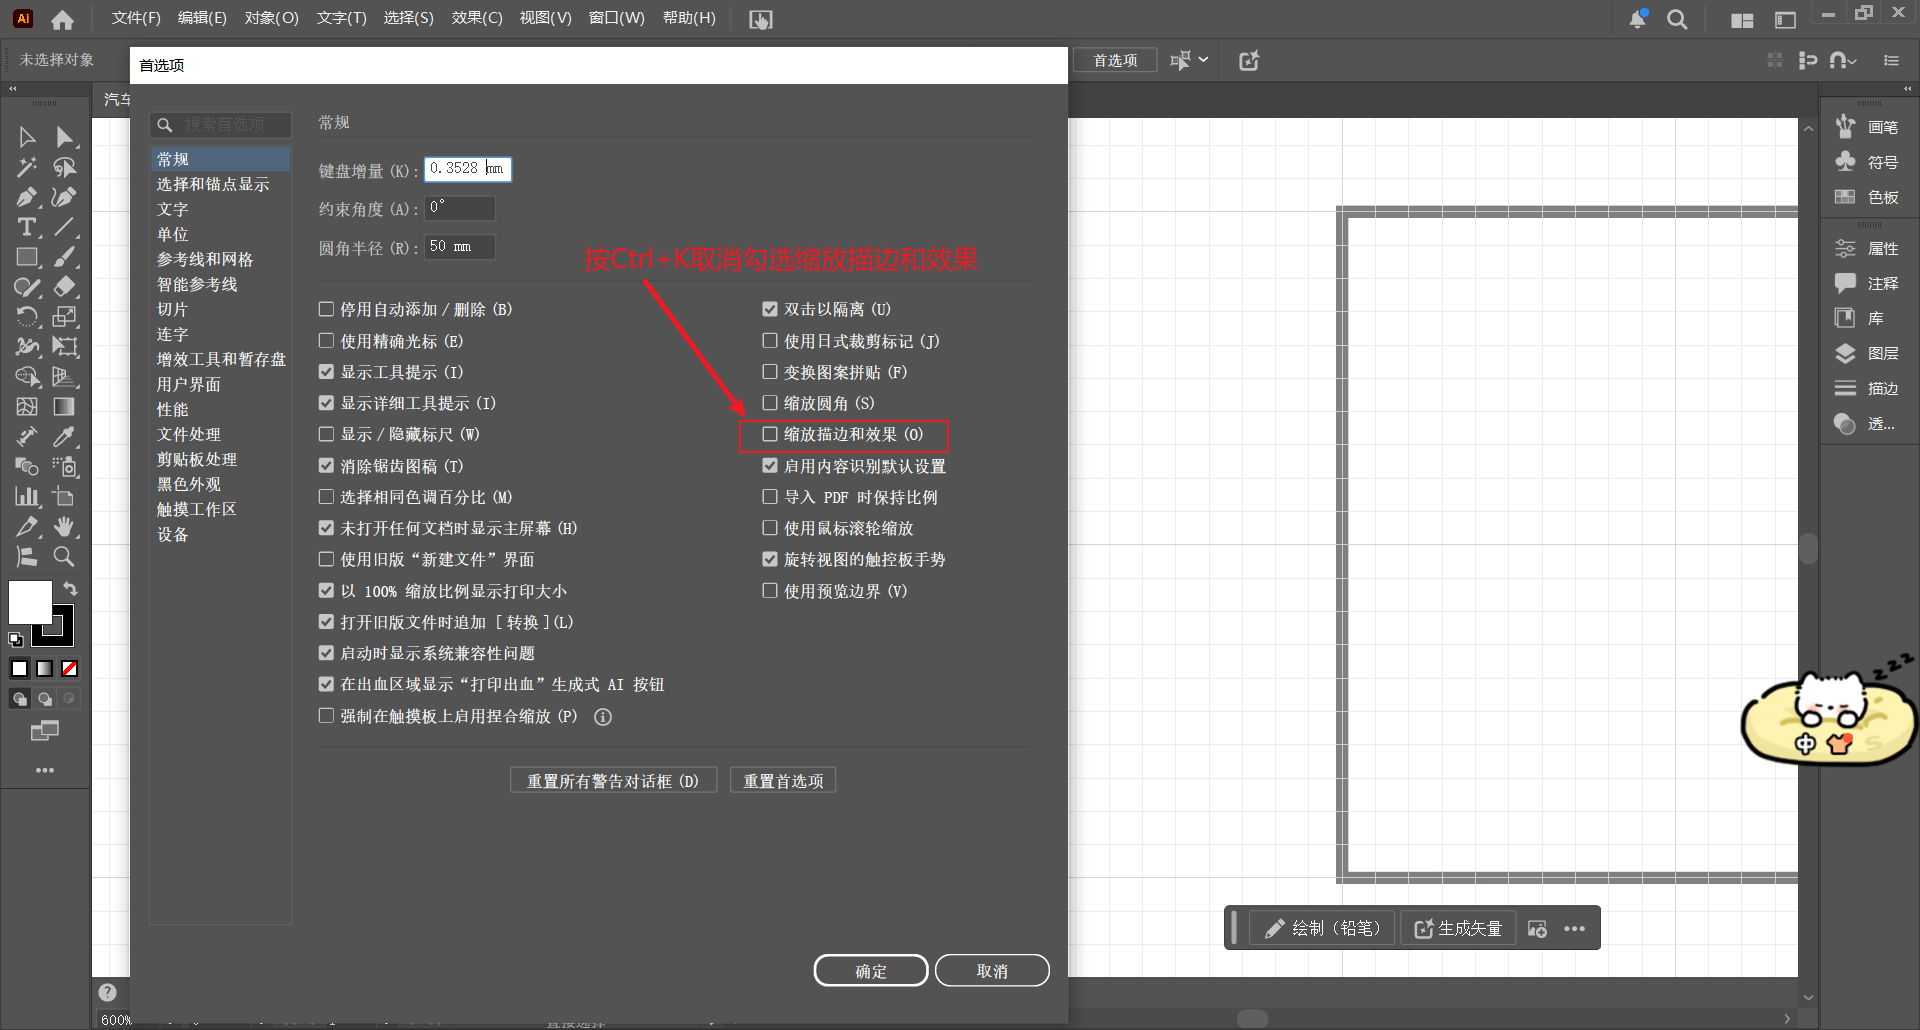The height and width of the screenshot is (1030, 1920).
Task: Choose the Lasso tool
Action: tap(65, 167)
